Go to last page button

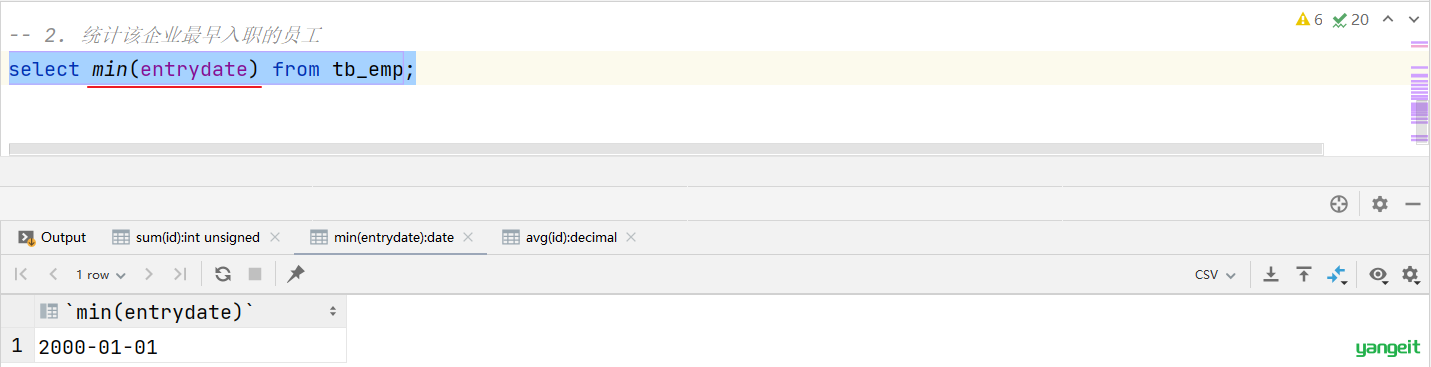pos(180,274)
